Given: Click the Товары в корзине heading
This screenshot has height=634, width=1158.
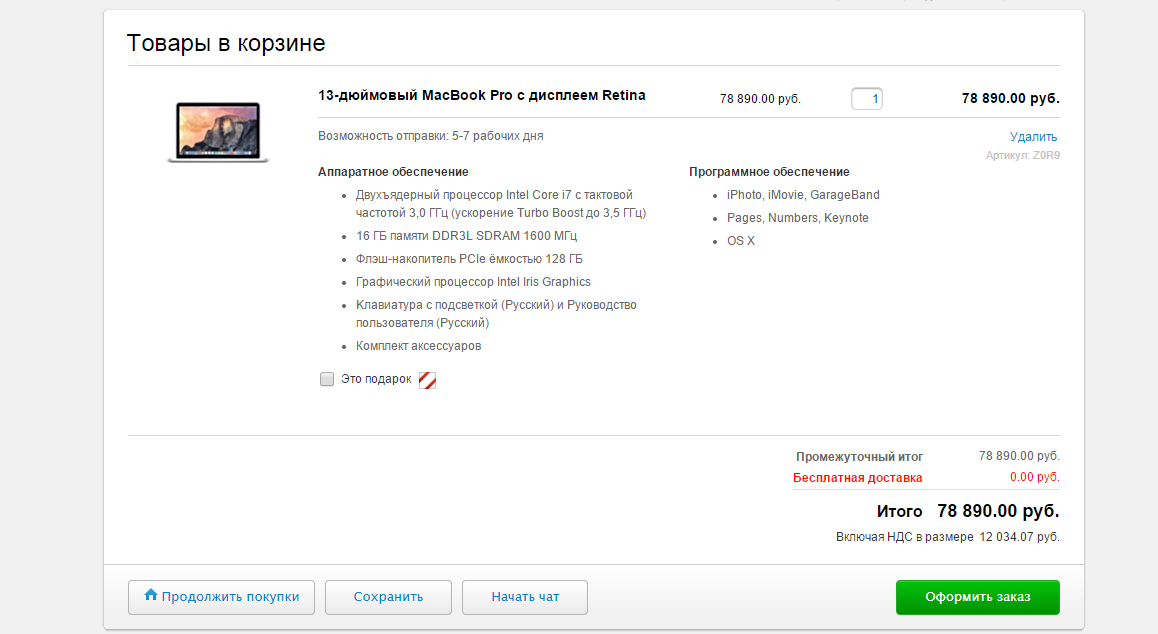Looking at the screenshot, I should pyautogui.click(x=226, y=43).
